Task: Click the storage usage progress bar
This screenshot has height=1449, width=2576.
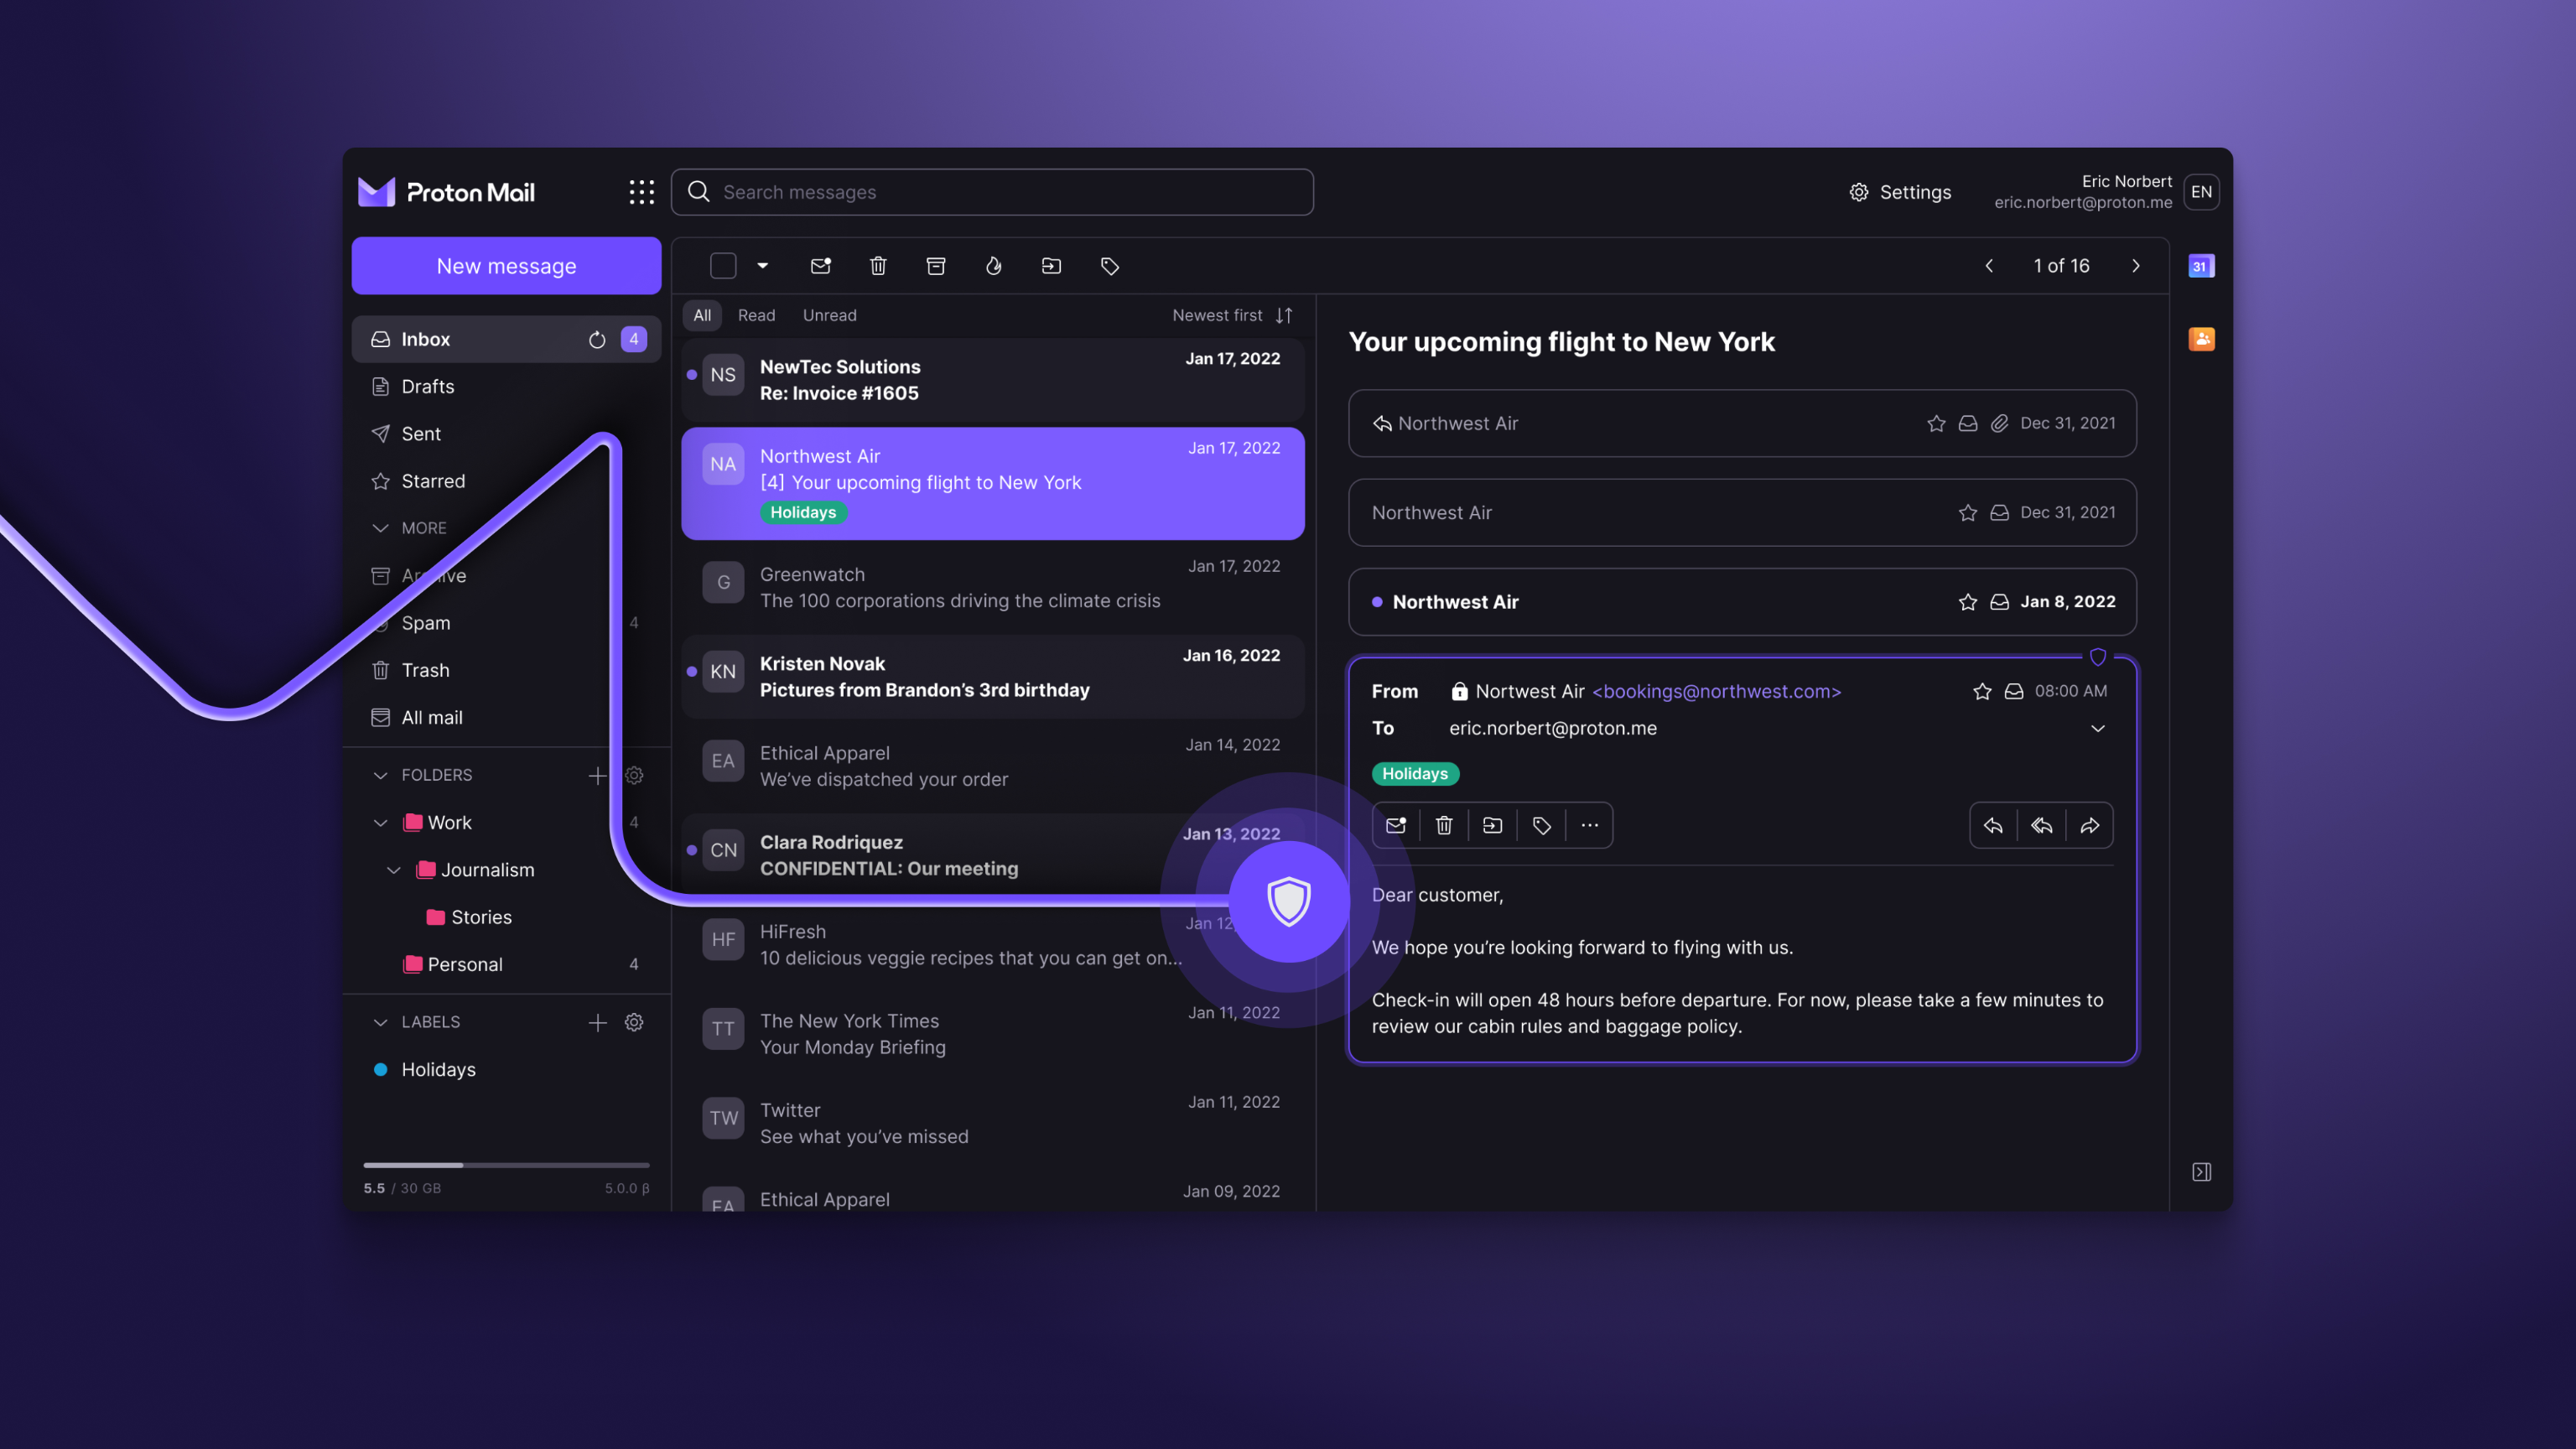Action: tap(506, 1165)
